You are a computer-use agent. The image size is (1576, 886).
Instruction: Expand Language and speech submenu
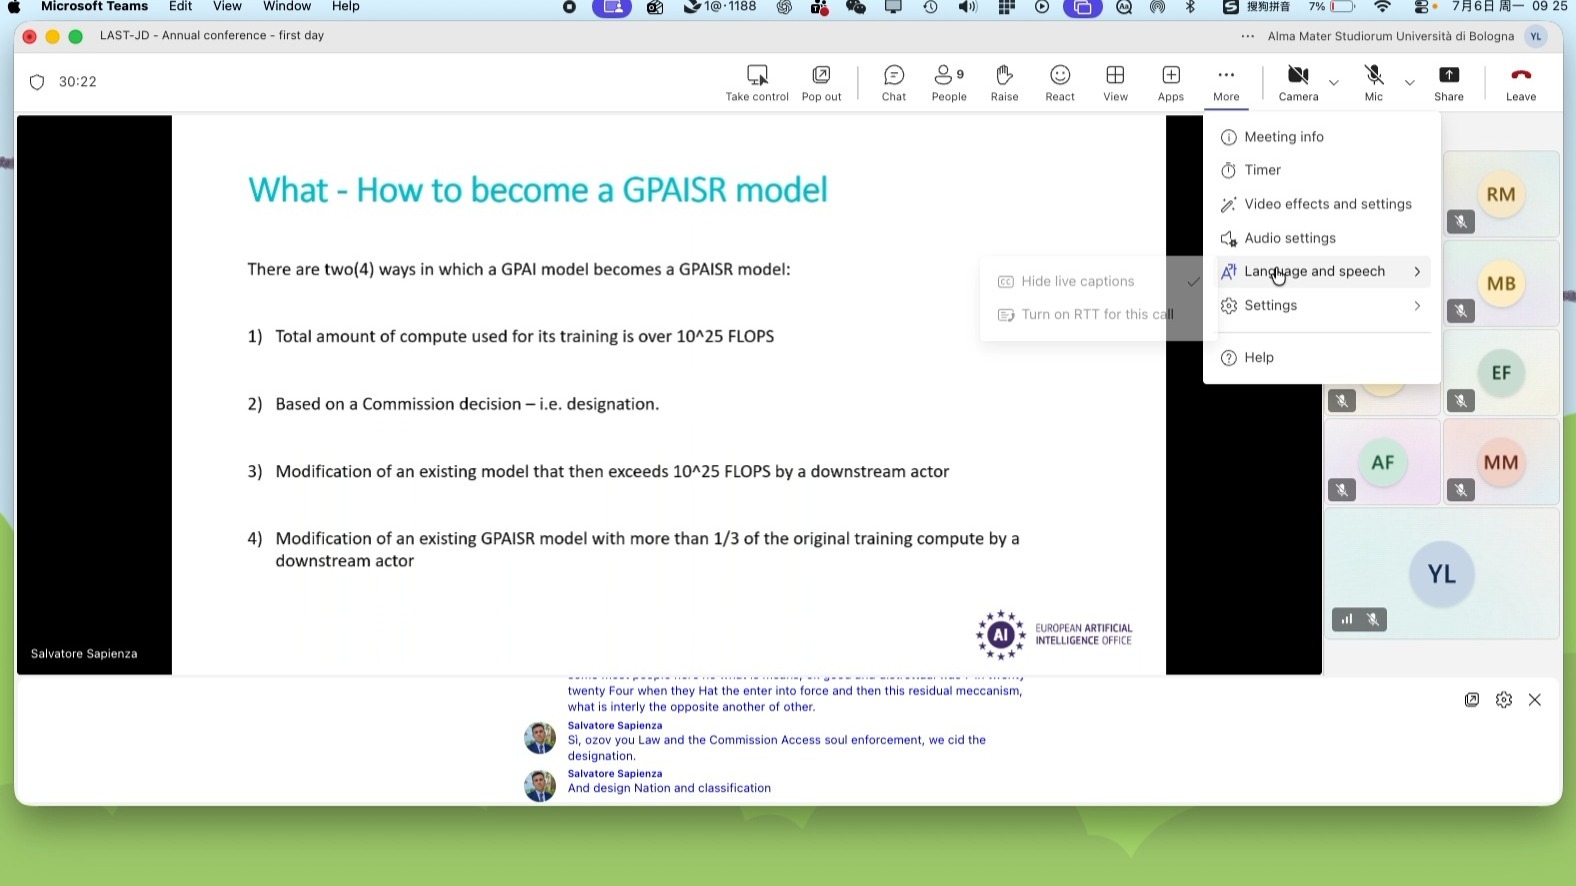coord(1323,271)
